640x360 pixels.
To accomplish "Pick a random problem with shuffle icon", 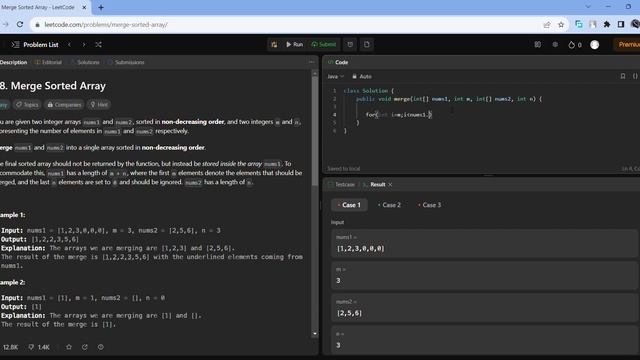I will coord(98,44).
